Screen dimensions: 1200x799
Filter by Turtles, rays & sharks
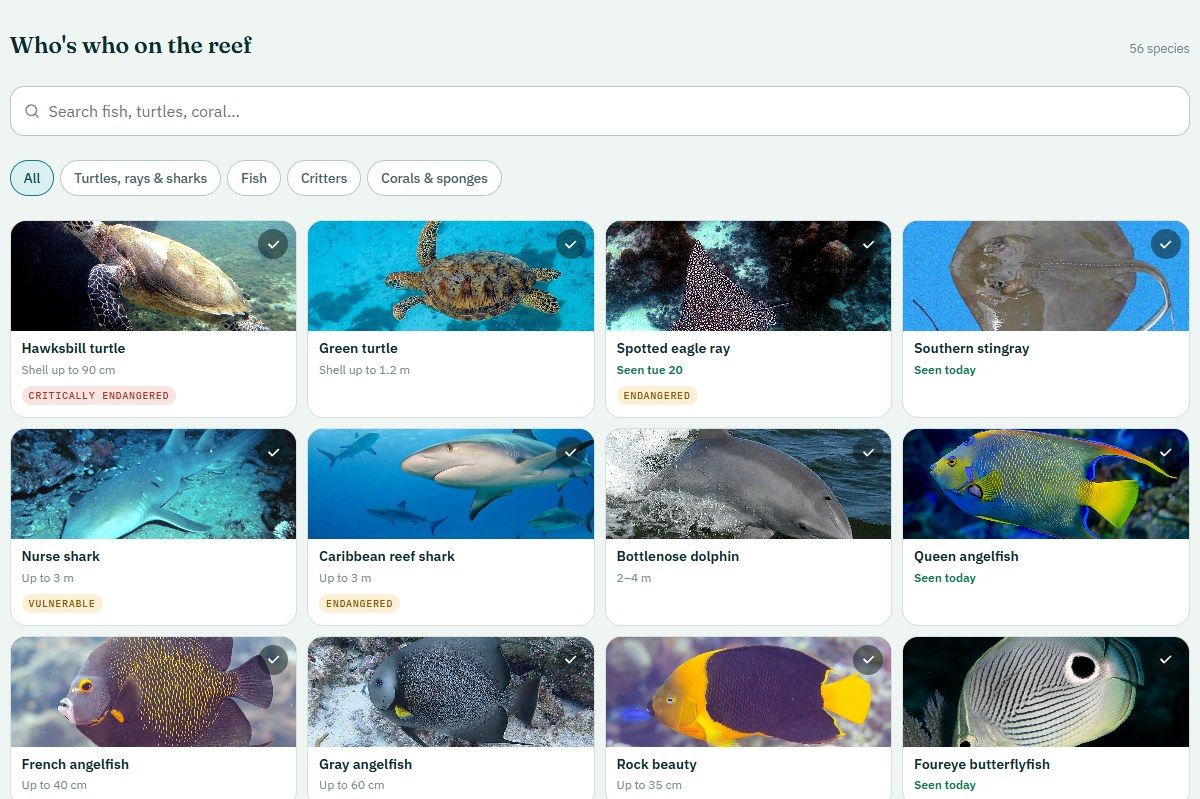click(x=140, y=178)
